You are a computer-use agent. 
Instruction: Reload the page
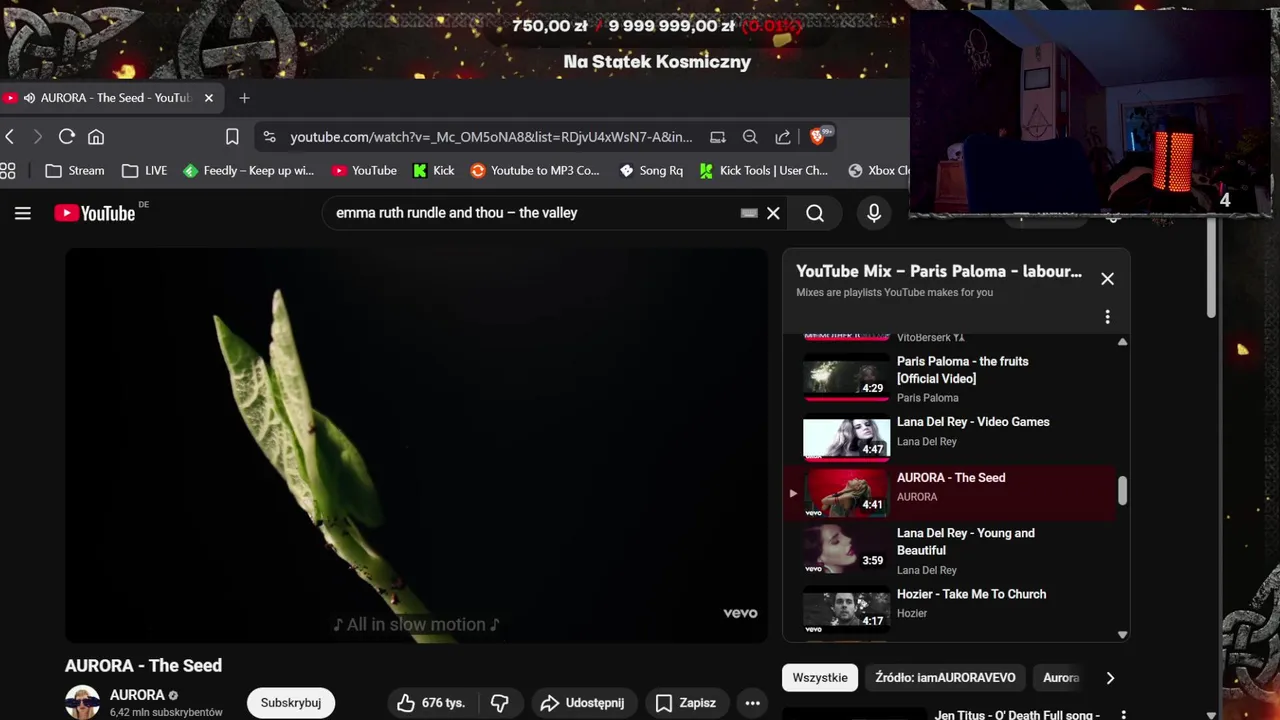(x=67, y=137)
